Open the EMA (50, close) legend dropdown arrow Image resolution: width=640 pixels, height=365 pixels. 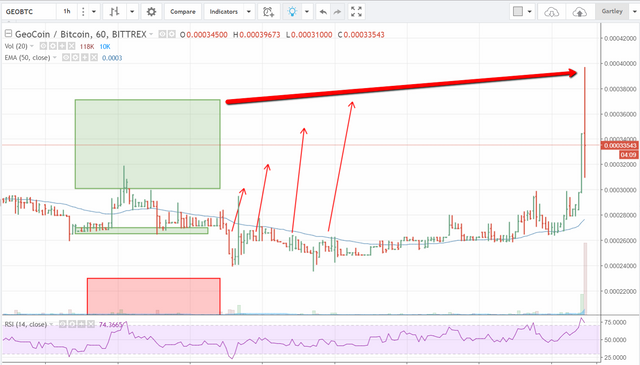[x=55, y=57]
